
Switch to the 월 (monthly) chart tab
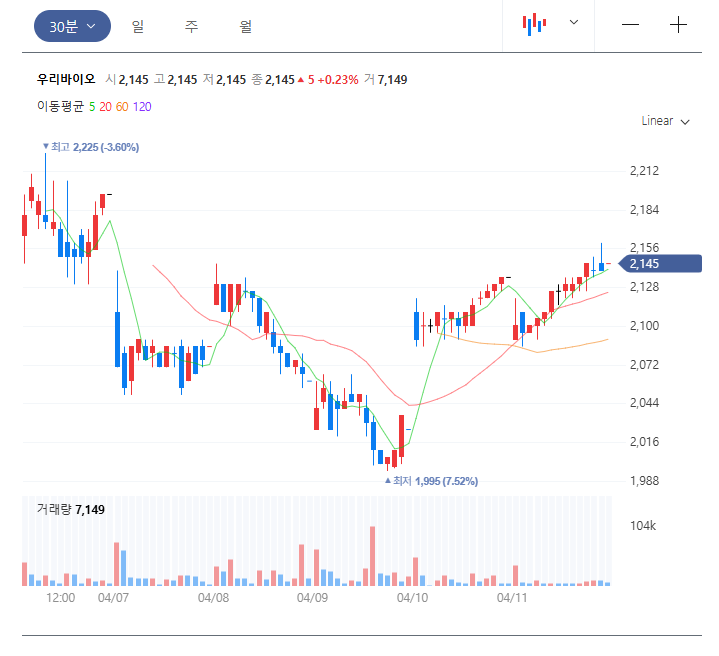tap(245, 26)
